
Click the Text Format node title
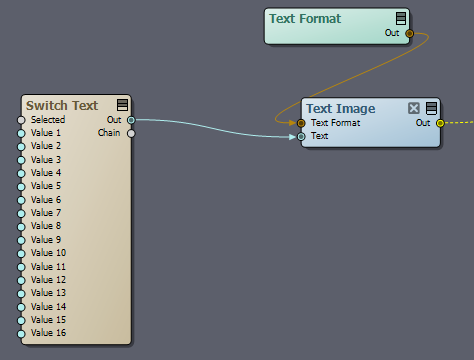305,19
